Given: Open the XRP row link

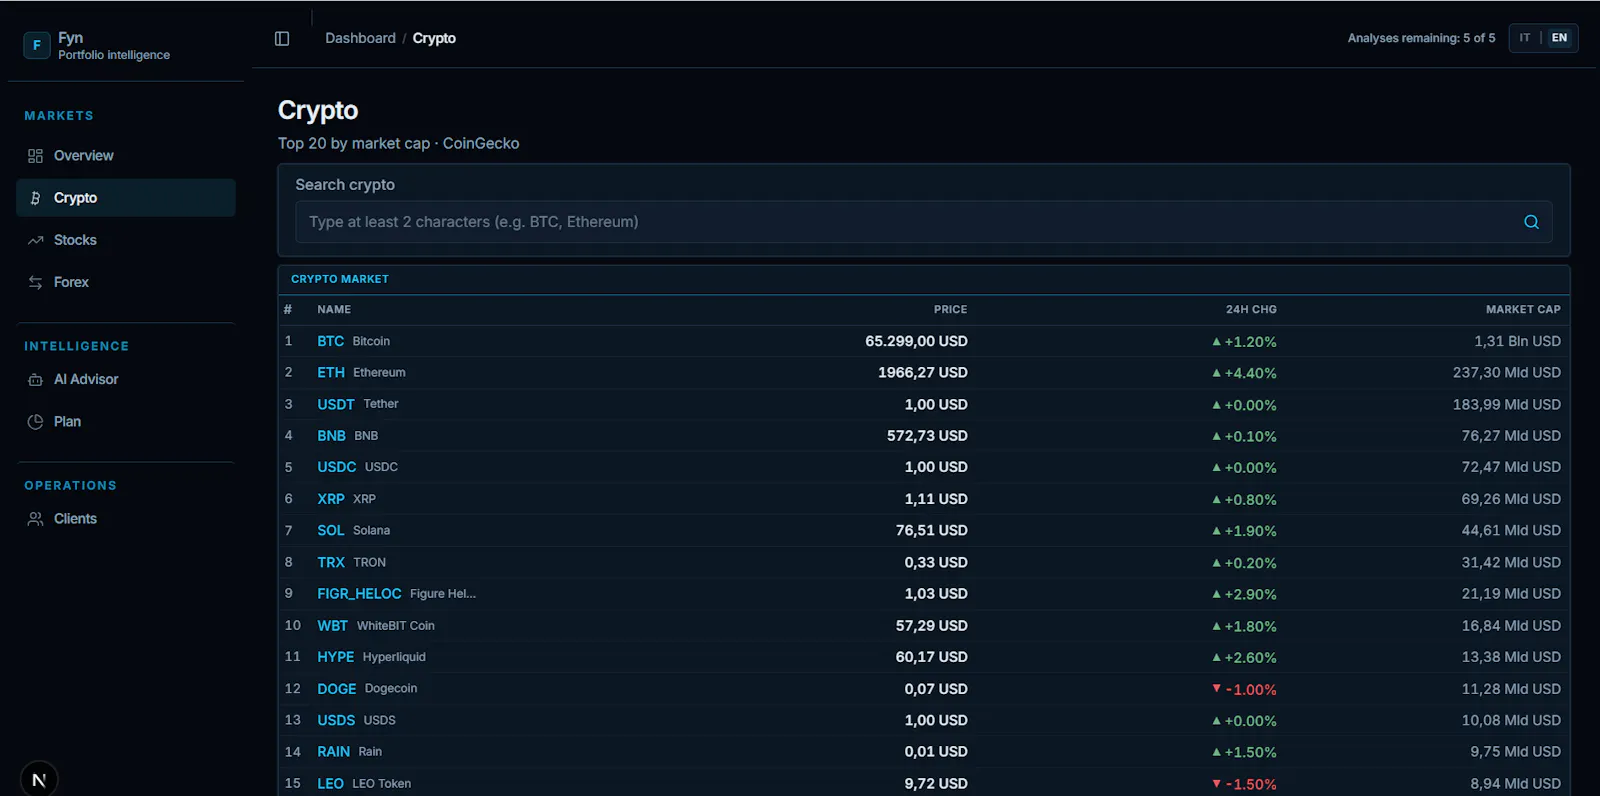Looking at the screenshot, I should coord(346,499).
